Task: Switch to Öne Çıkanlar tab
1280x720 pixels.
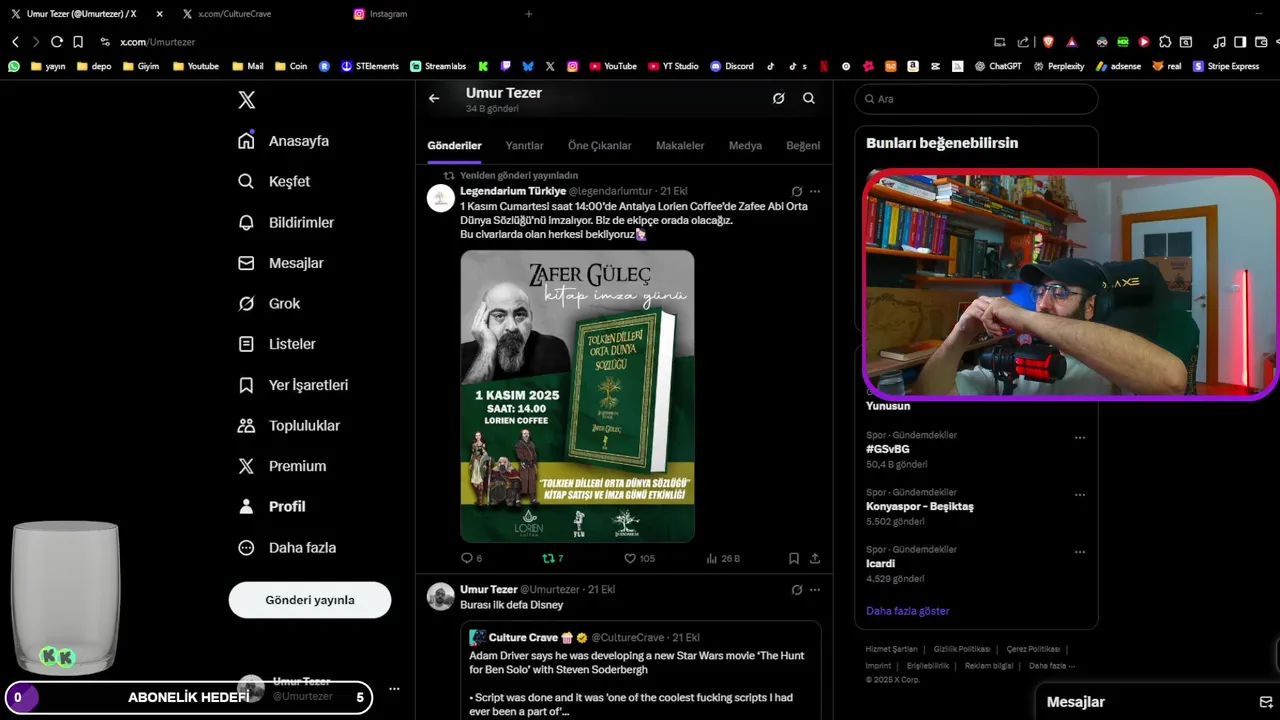Action: (600, 146)
